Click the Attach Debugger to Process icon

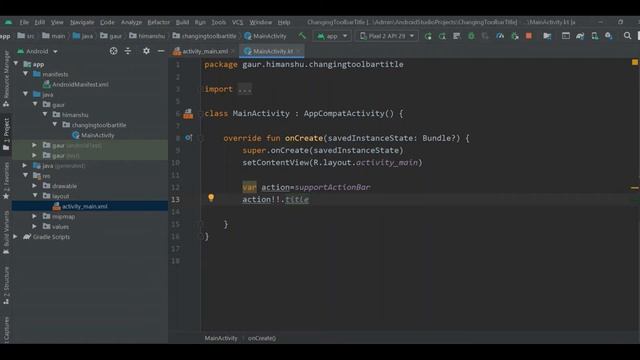coord(515,36)
